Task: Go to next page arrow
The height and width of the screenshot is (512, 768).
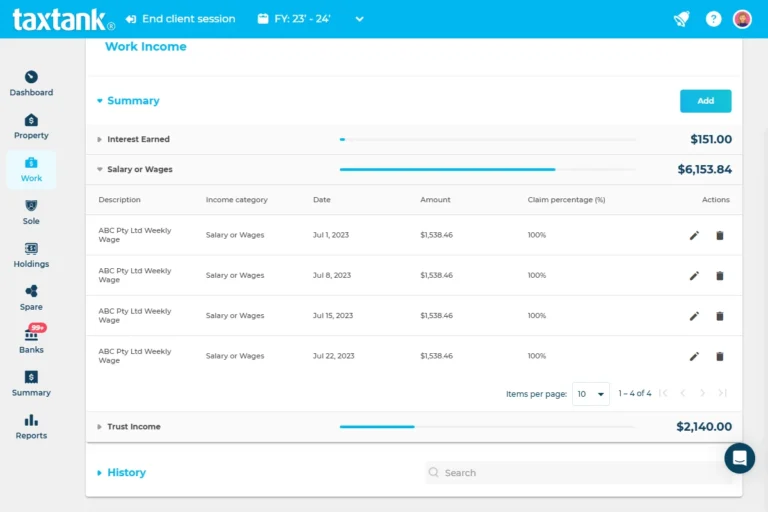Action: point(702,393)
